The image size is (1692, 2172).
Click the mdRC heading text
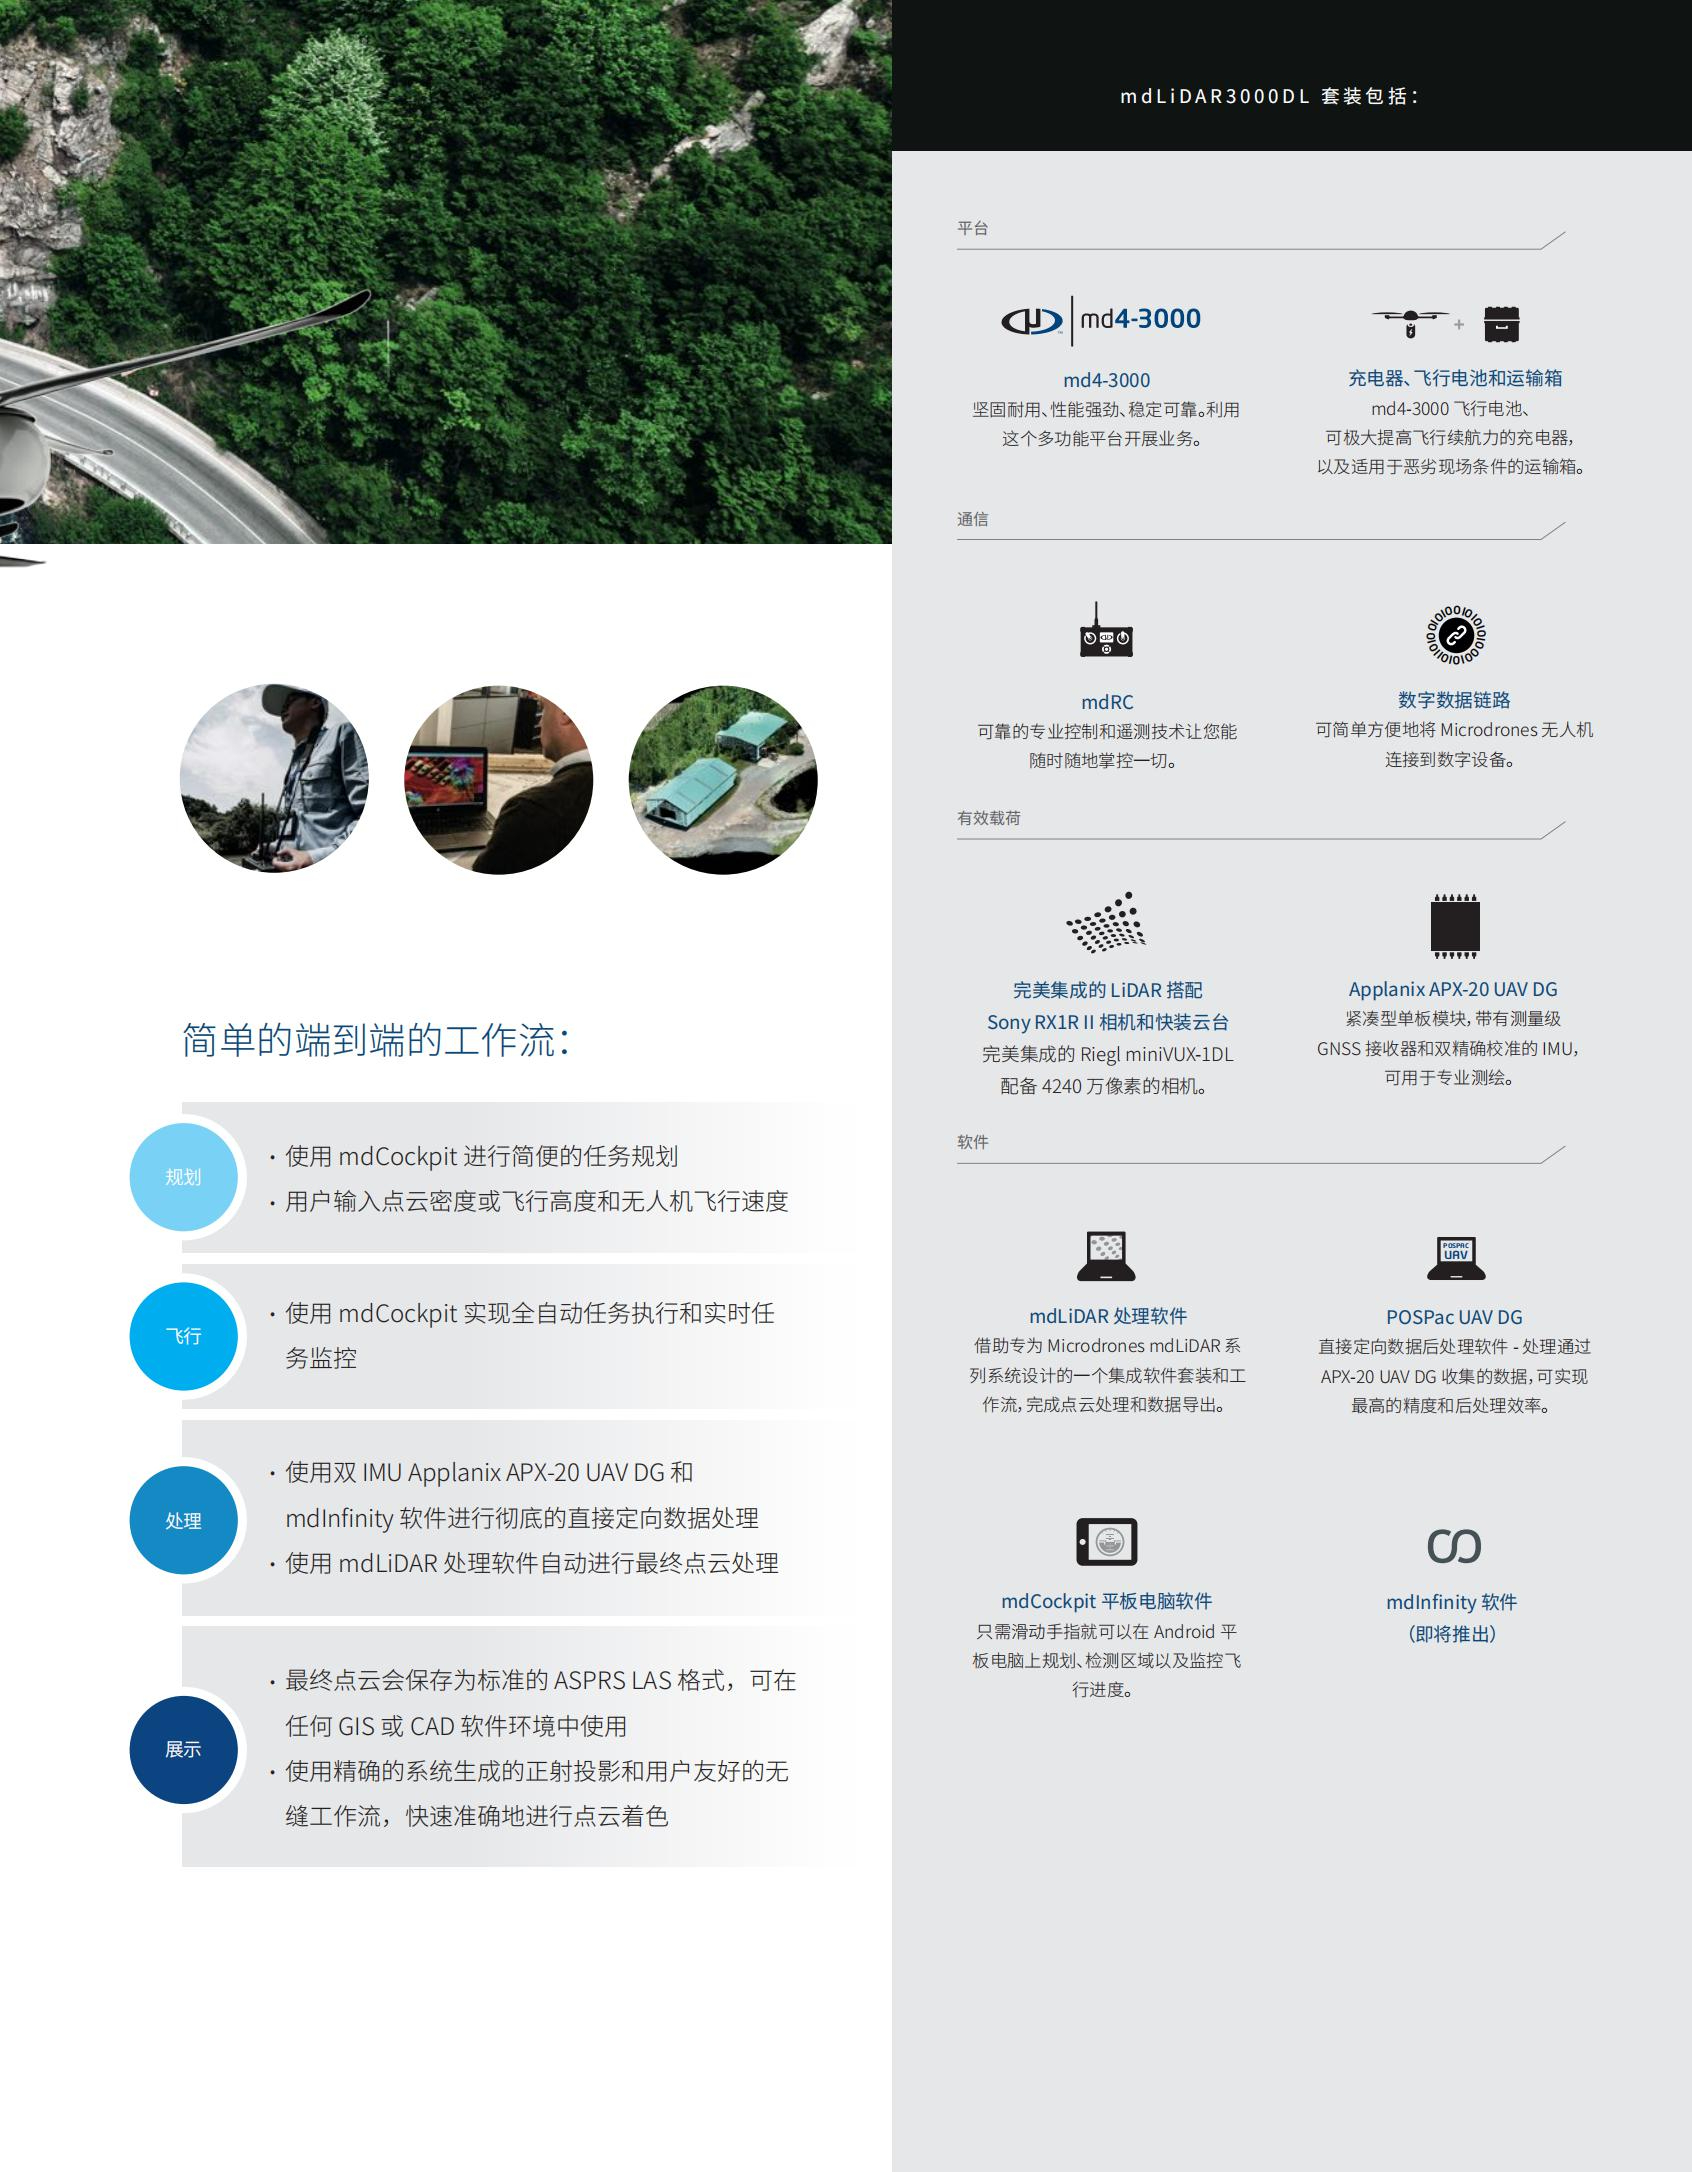coord(1106,702)
